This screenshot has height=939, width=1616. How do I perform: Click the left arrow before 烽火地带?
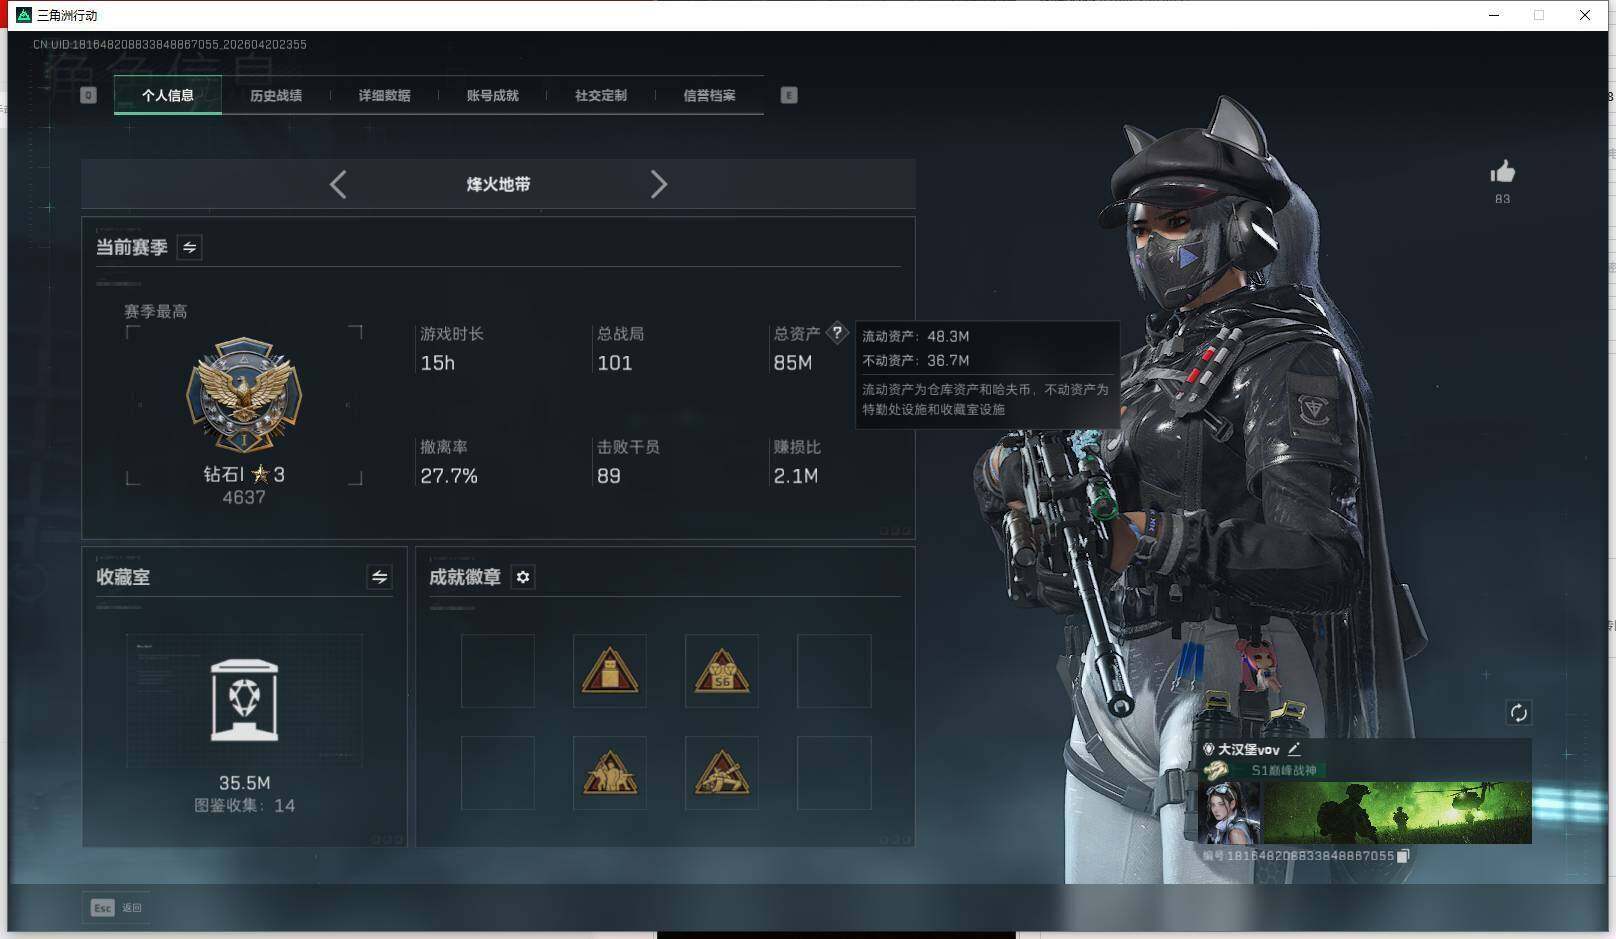[x=338, y=184]
